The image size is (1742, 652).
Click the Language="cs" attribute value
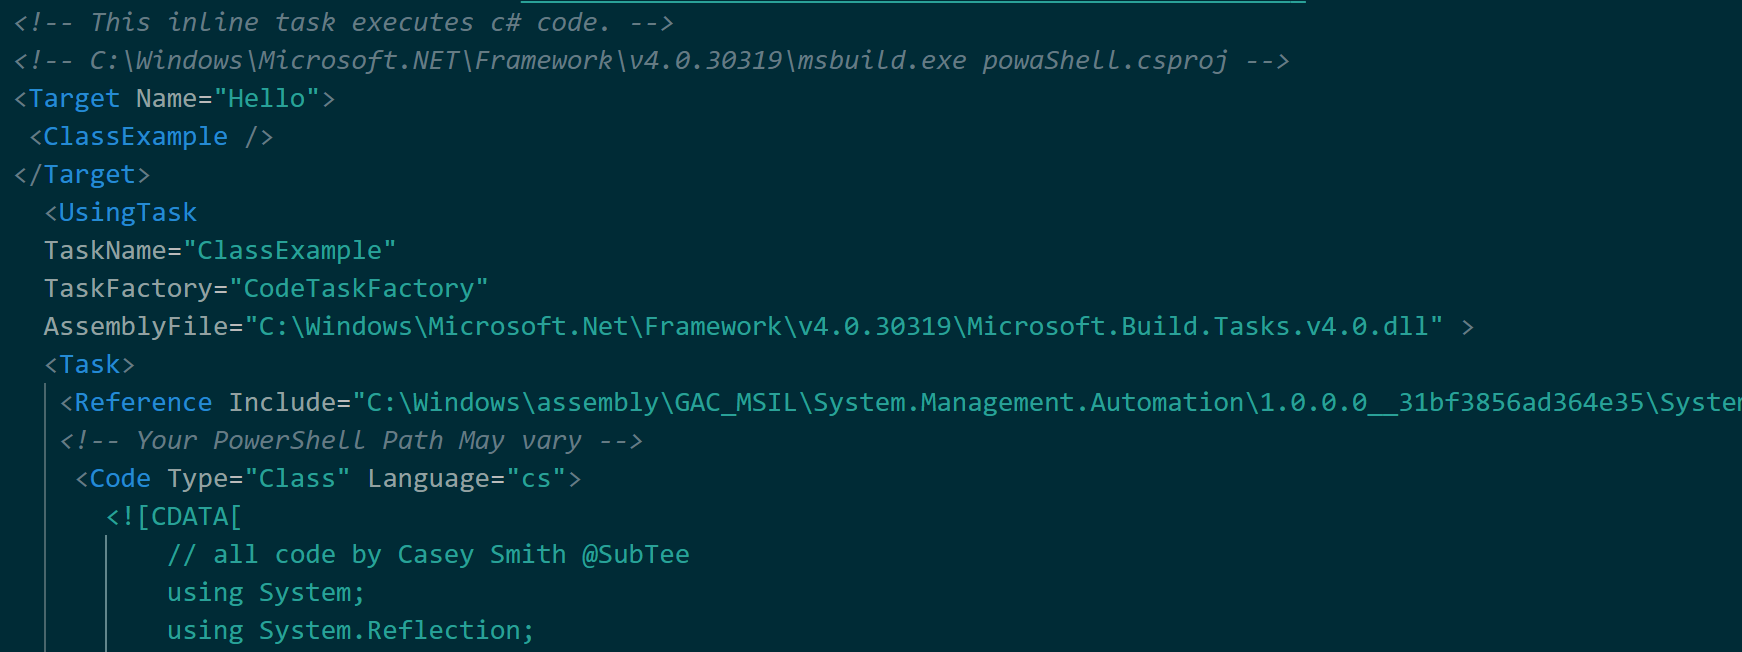(x=536, y=479)
